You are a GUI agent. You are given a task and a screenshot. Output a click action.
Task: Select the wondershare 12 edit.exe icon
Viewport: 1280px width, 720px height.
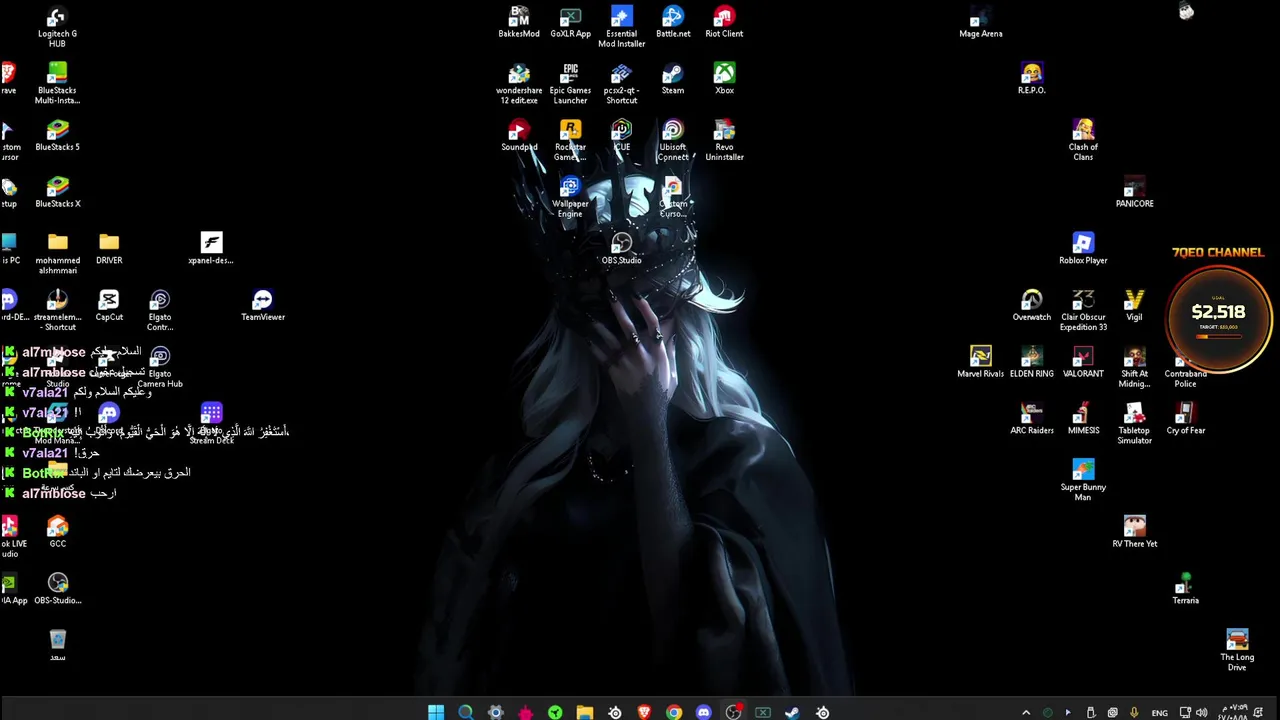click(x=519, y=84)
